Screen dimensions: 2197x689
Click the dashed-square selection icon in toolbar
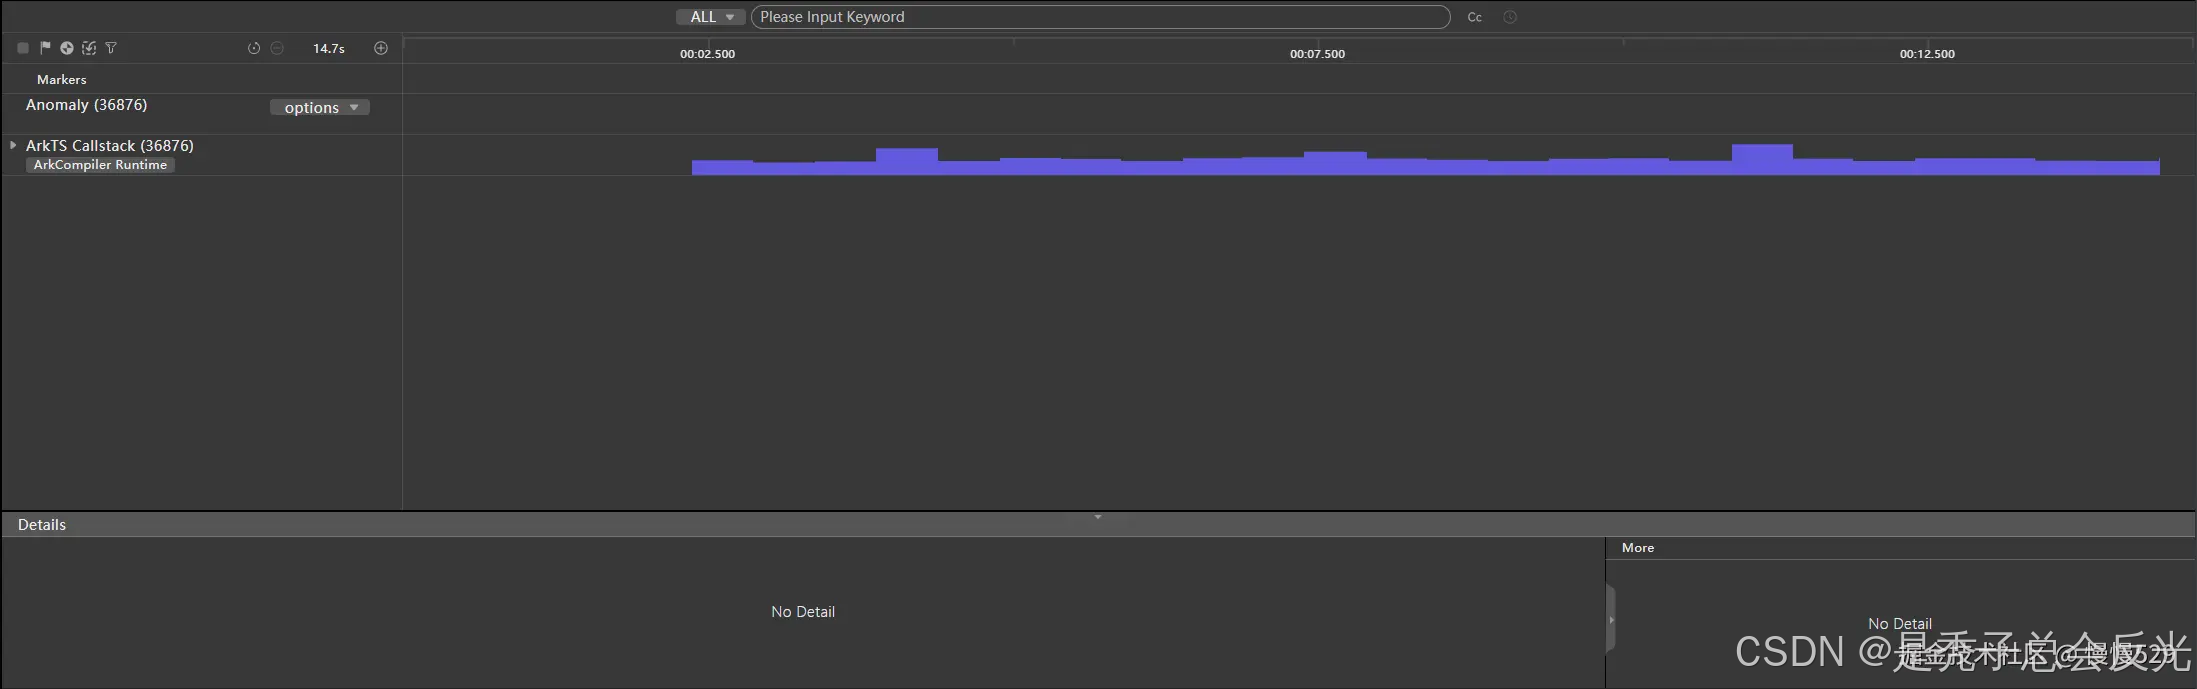tap(89, 48)
